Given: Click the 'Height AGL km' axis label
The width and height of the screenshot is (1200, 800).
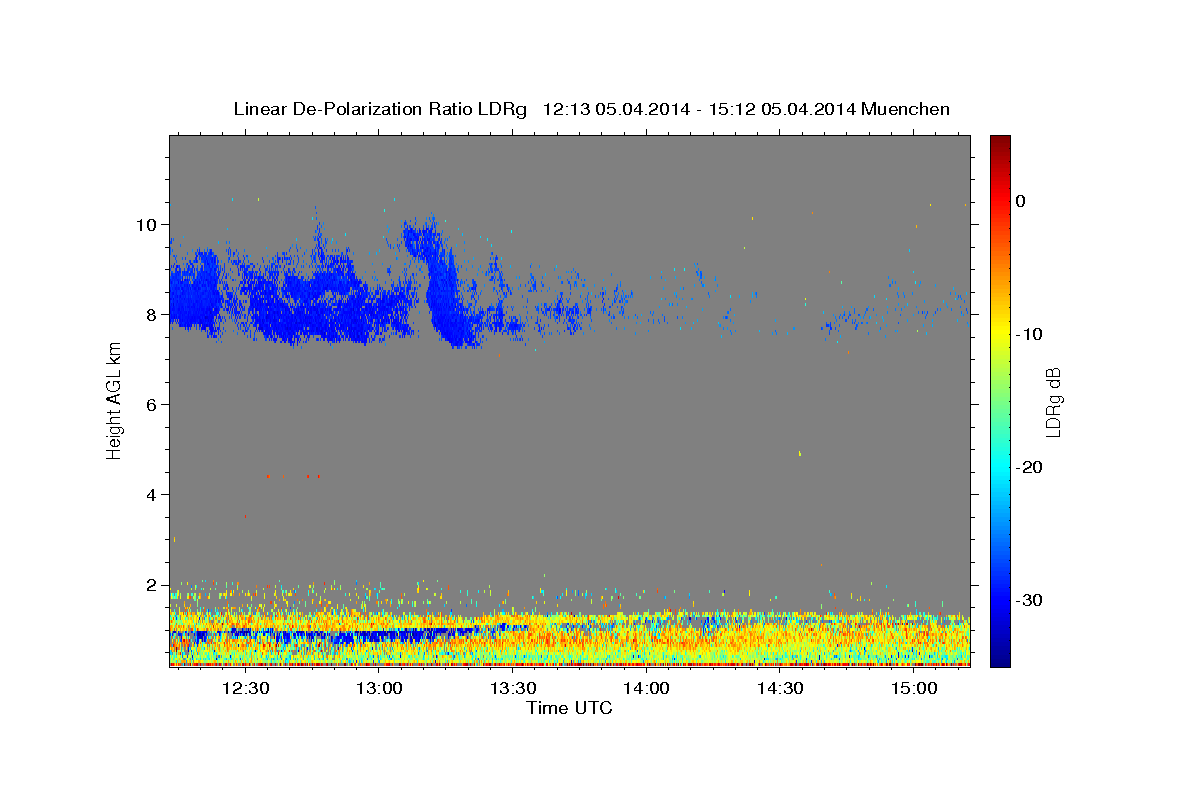Looking at the screenshot, I should pos(114,401).
